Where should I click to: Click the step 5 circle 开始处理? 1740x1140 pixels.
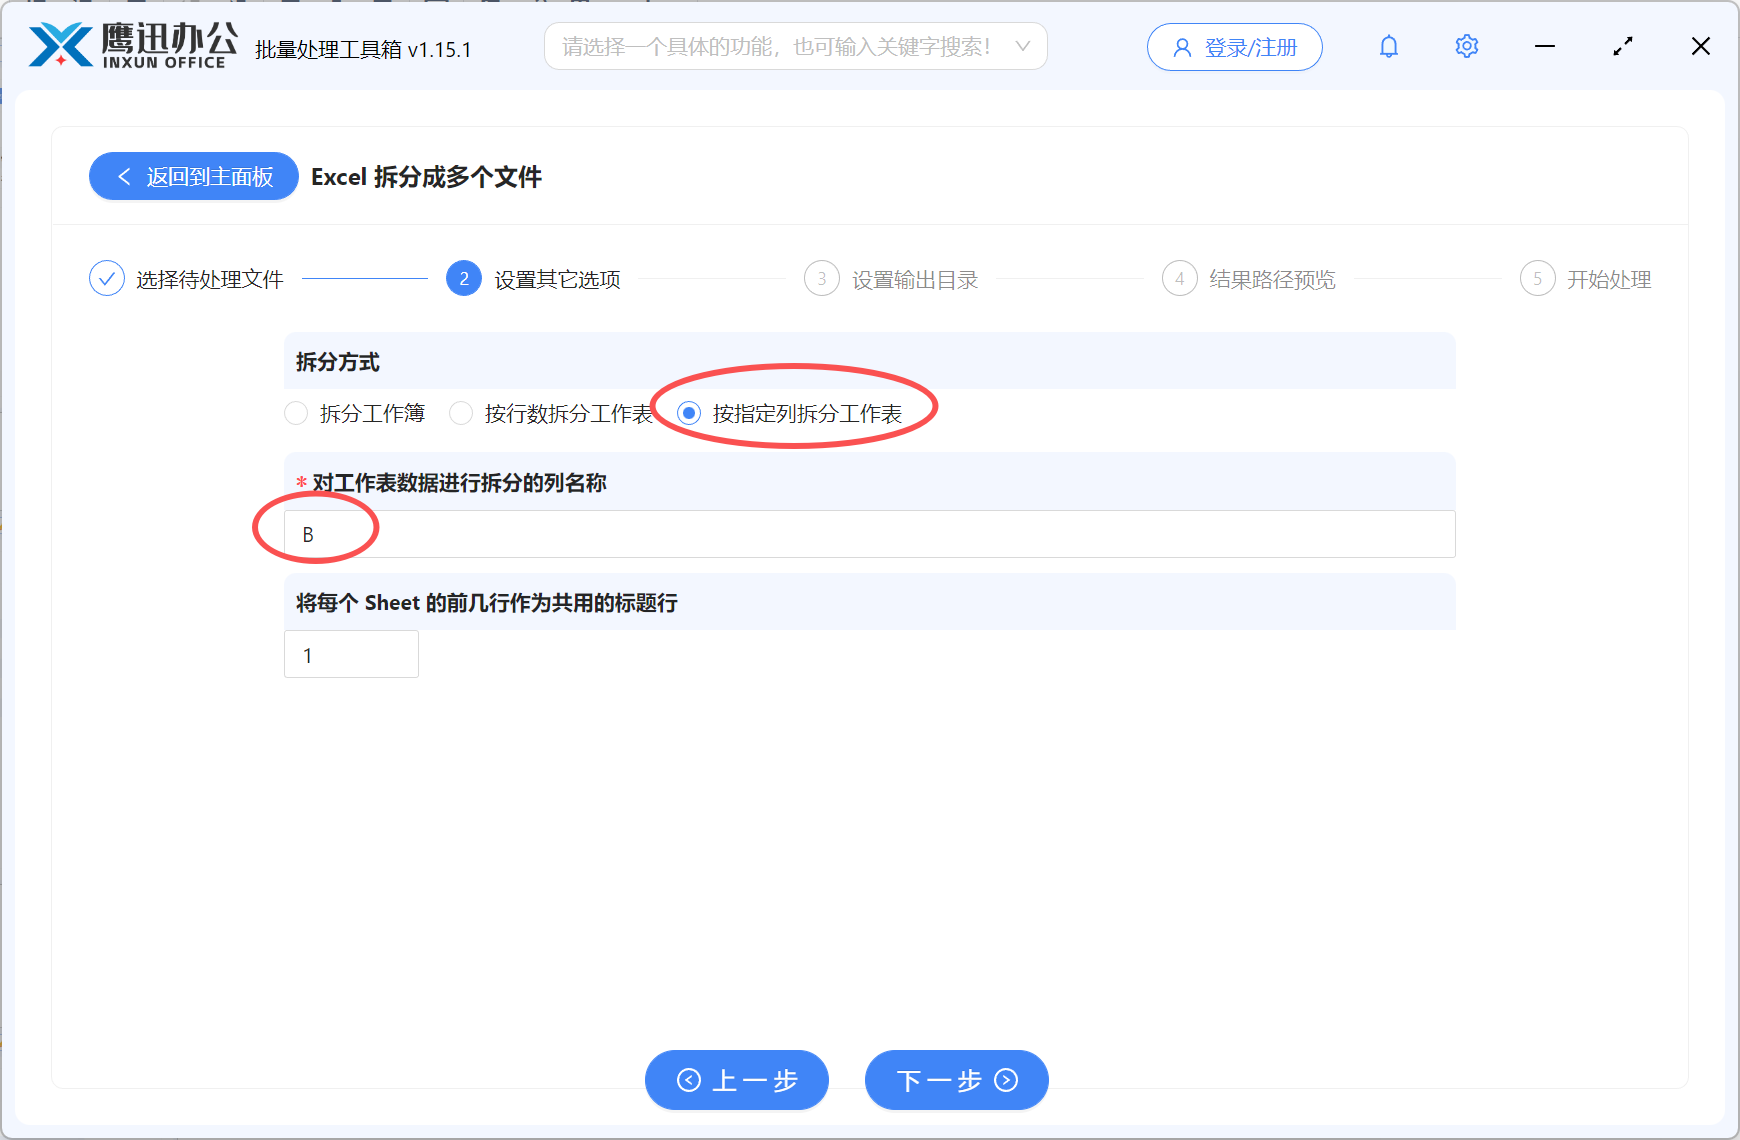point(1537,278)
